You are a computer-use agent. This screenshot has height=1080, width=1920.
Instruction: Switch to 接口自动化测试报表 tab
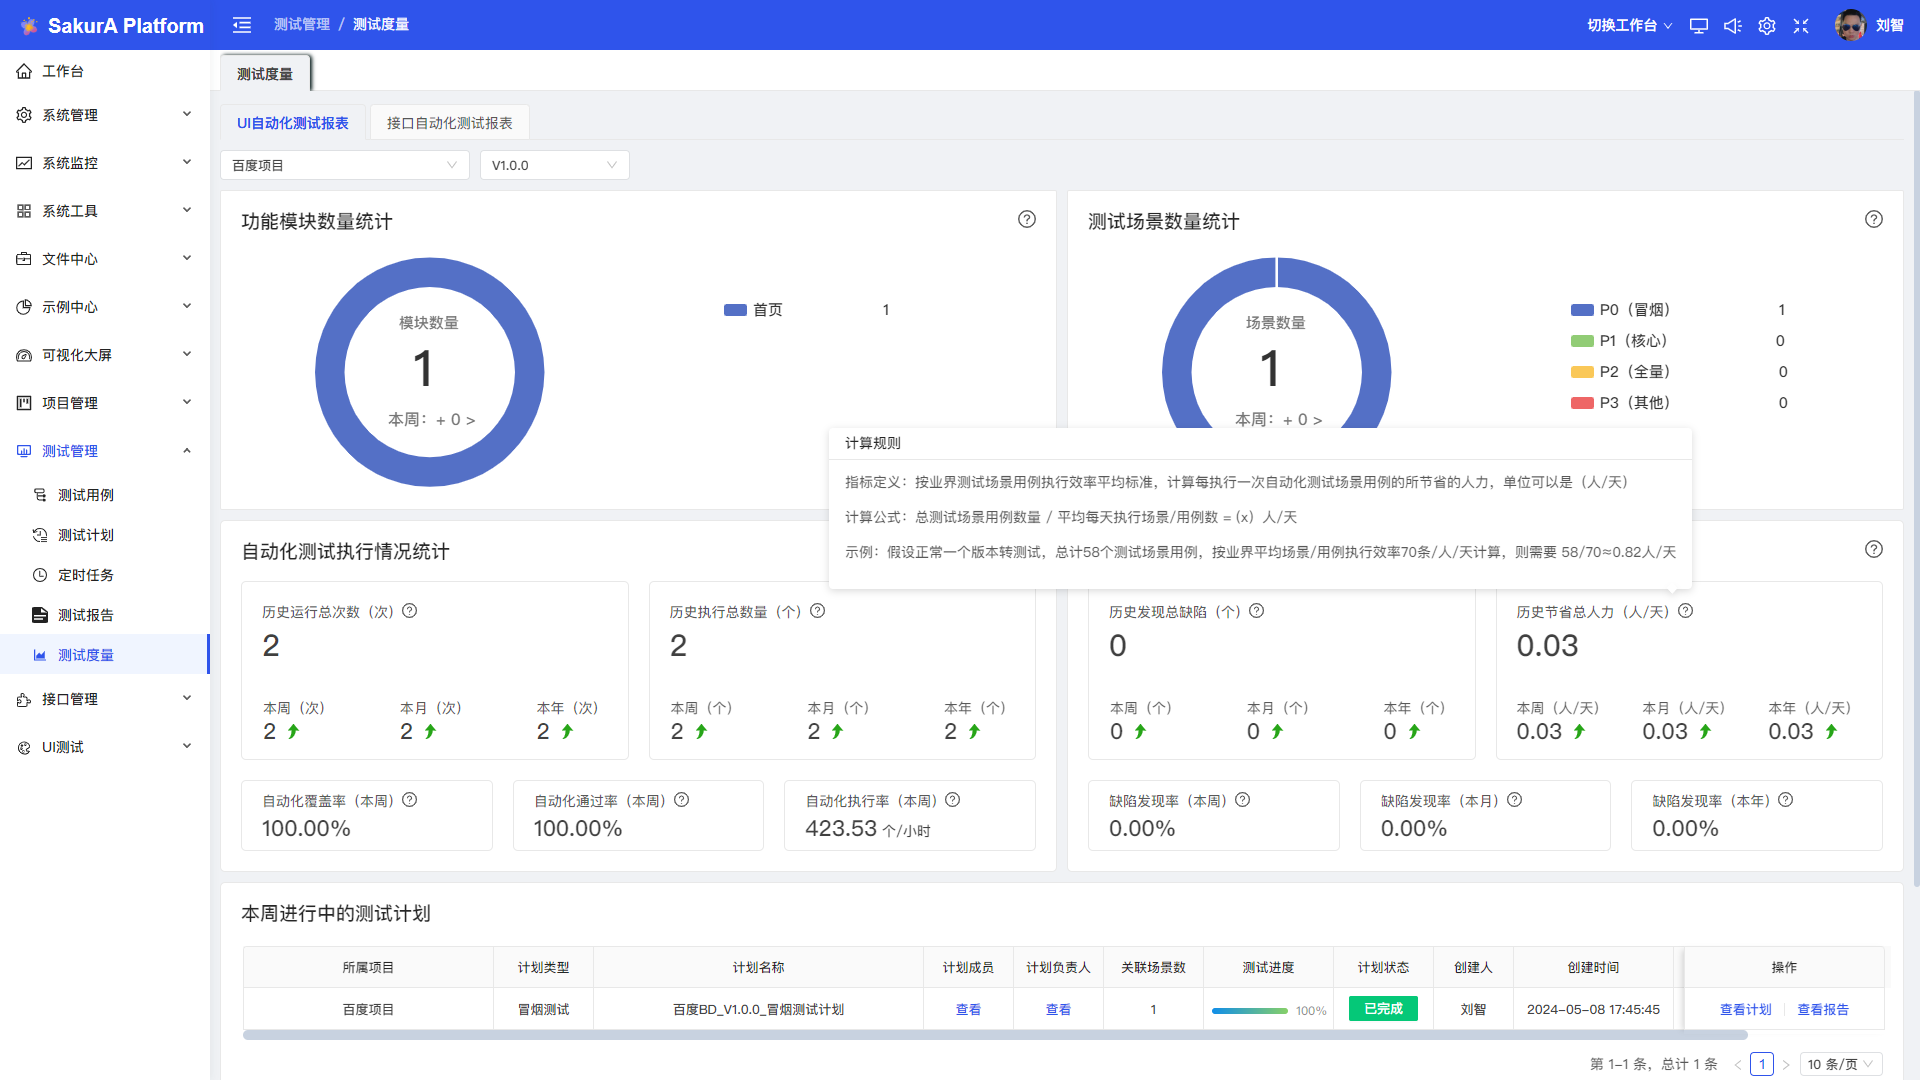450,123
